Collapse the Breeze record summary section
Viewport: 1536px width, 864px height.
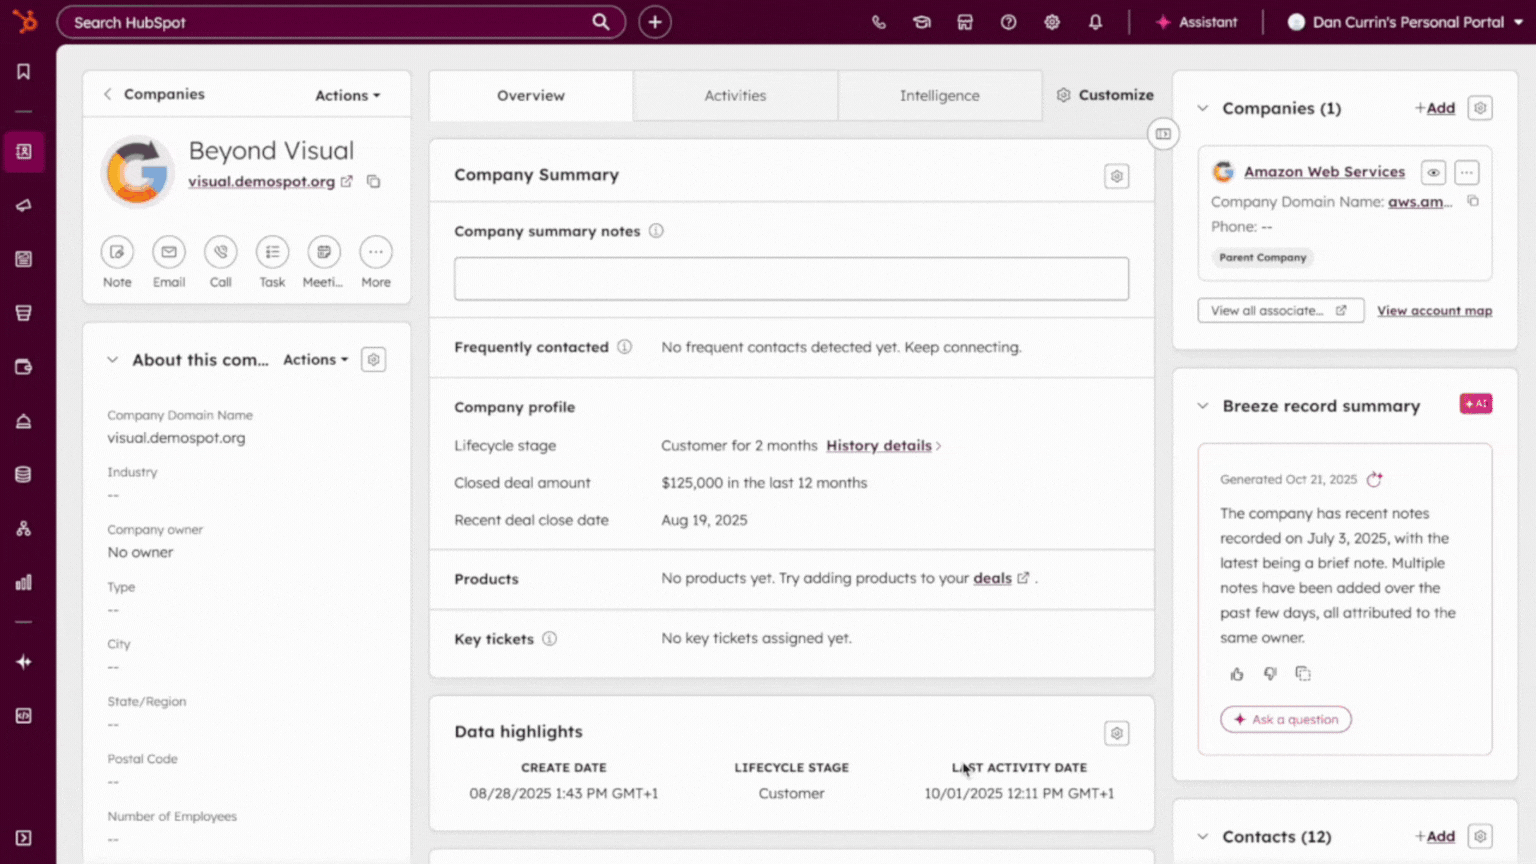point(1203,406)
